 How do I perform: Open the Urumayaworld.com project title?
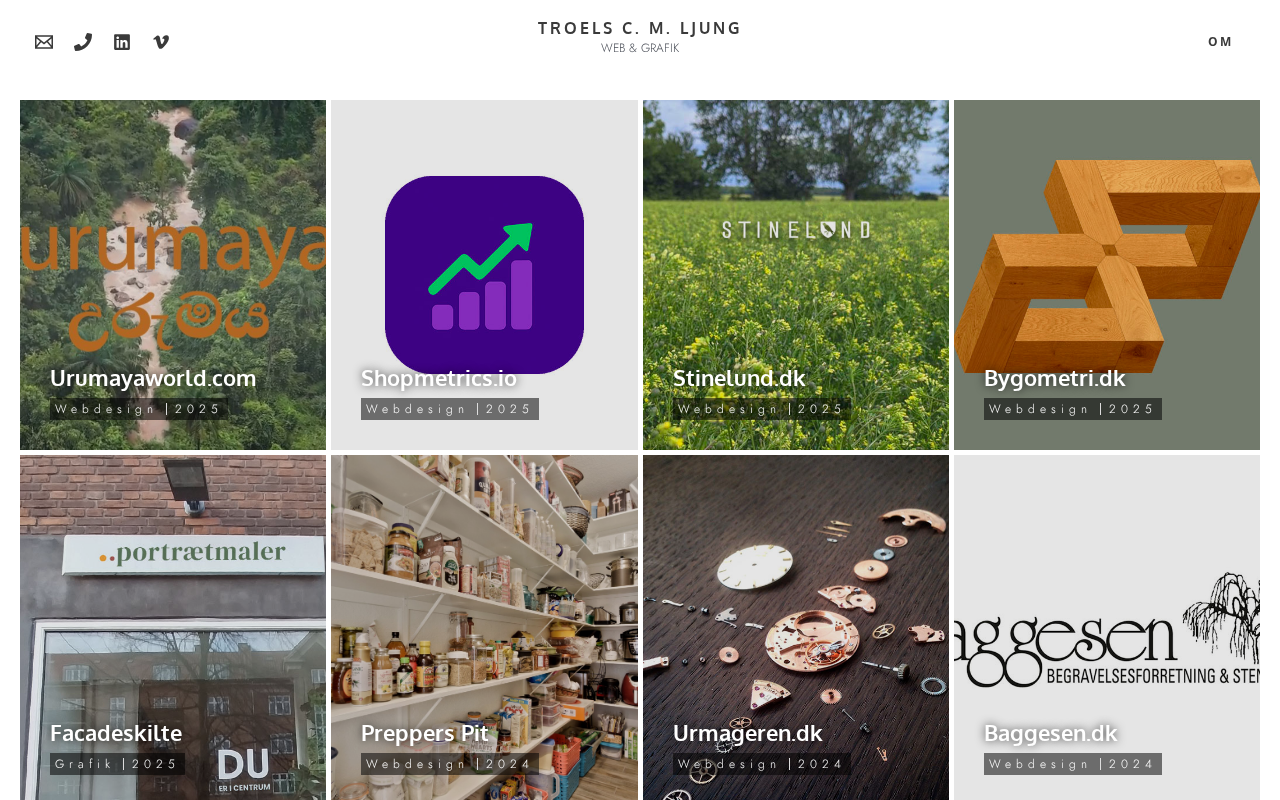tap(153, 378)
